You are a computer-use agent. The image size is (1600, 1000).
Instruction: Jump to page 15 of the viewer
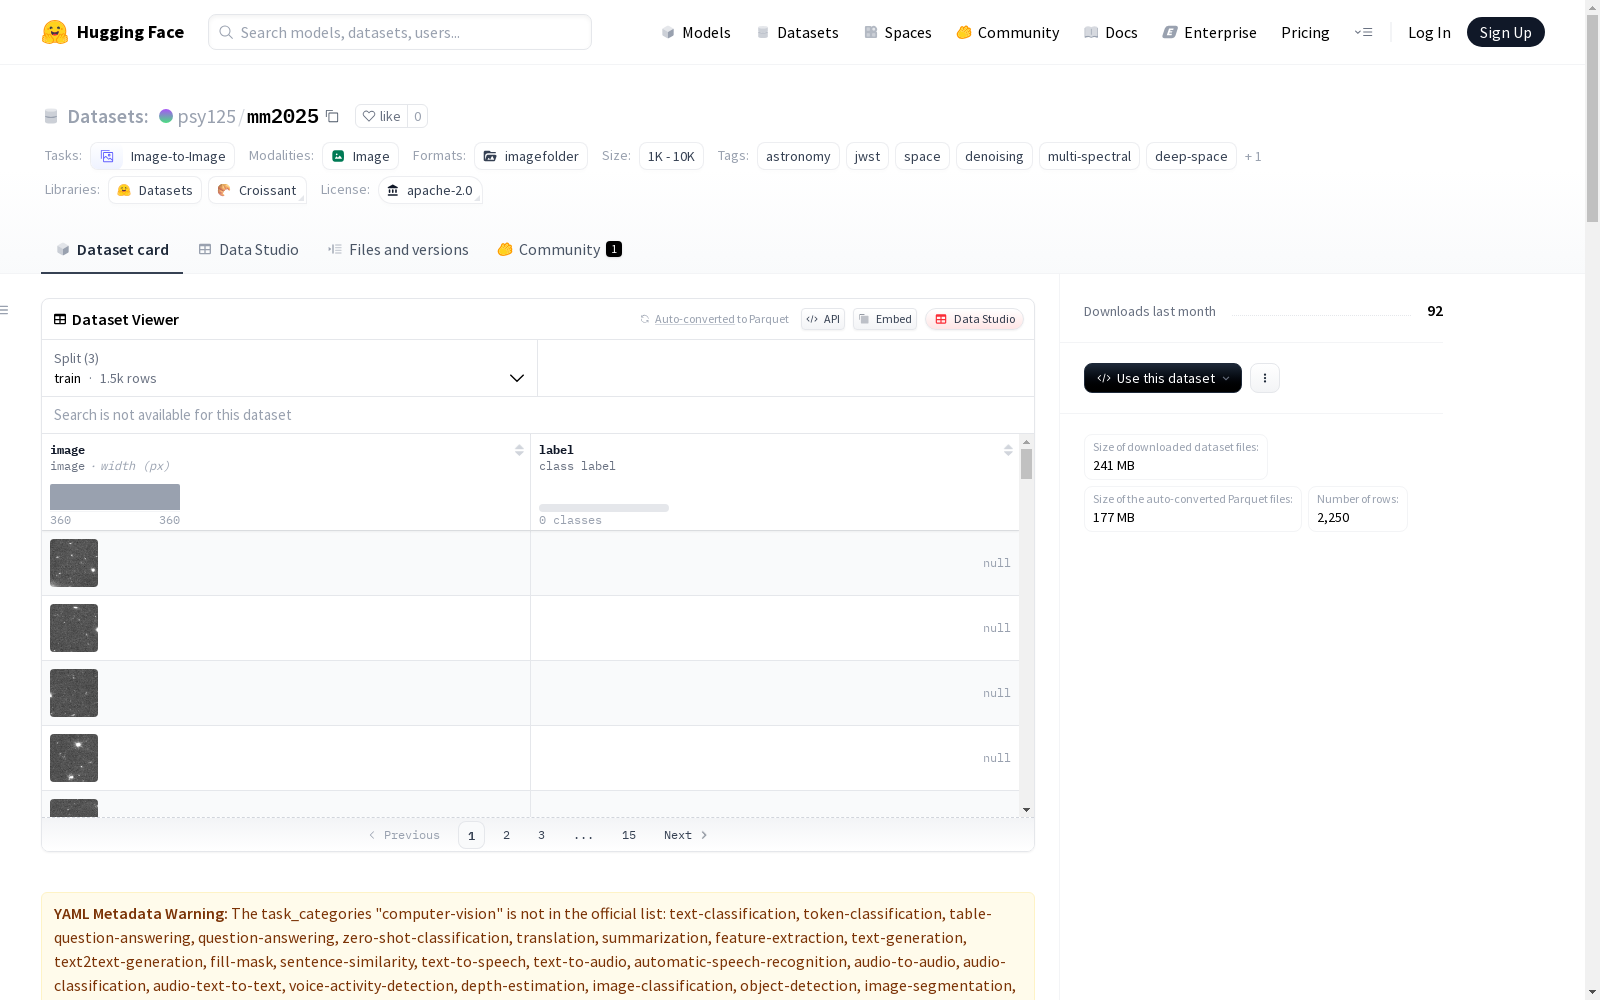629,835
